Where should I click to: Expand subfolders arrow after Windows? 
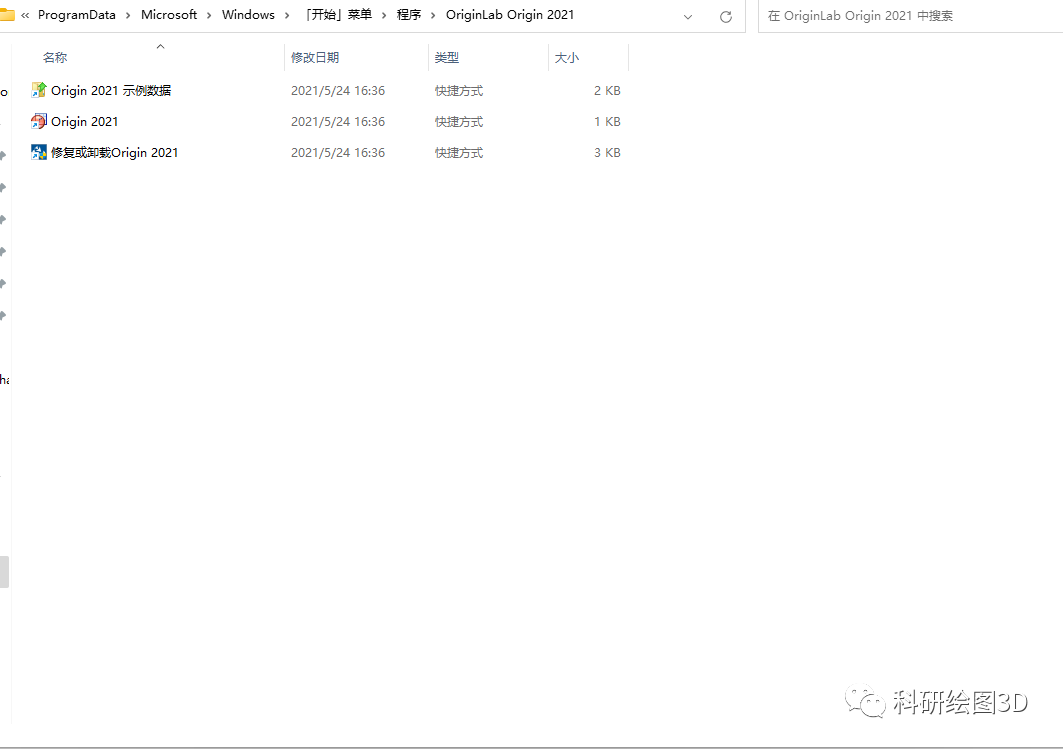click(287, 16)
